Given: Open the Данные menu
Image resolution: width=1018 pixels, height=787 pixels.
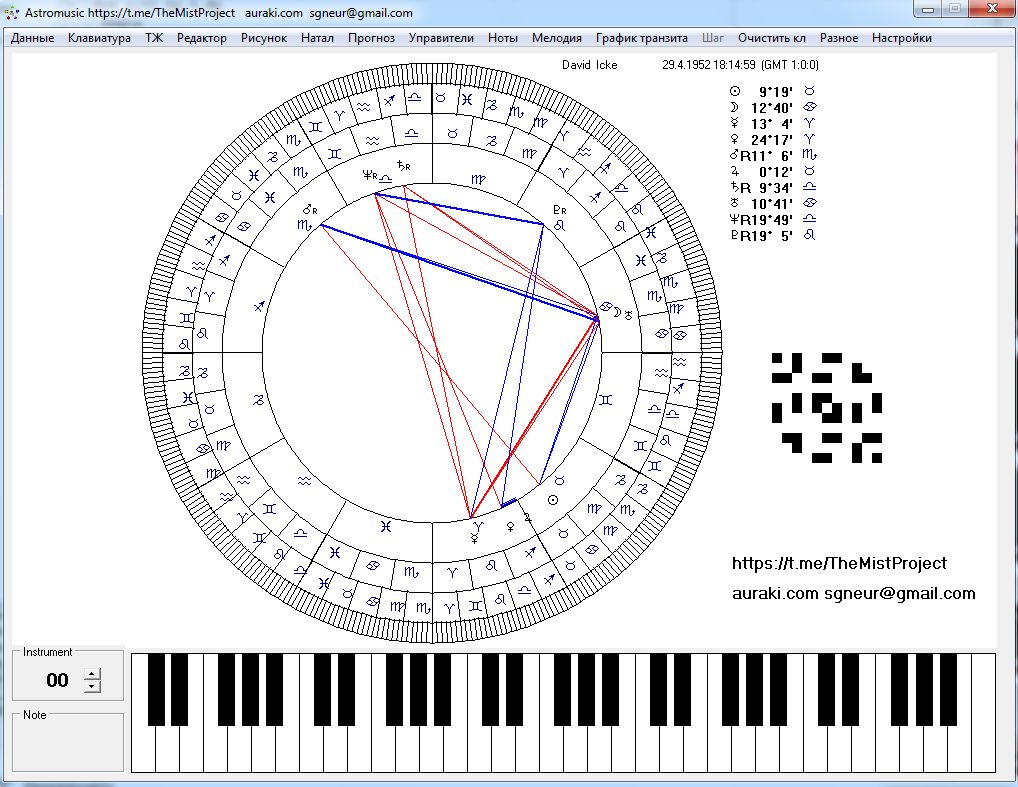Looking at the screenshot, I should (33, 38).
